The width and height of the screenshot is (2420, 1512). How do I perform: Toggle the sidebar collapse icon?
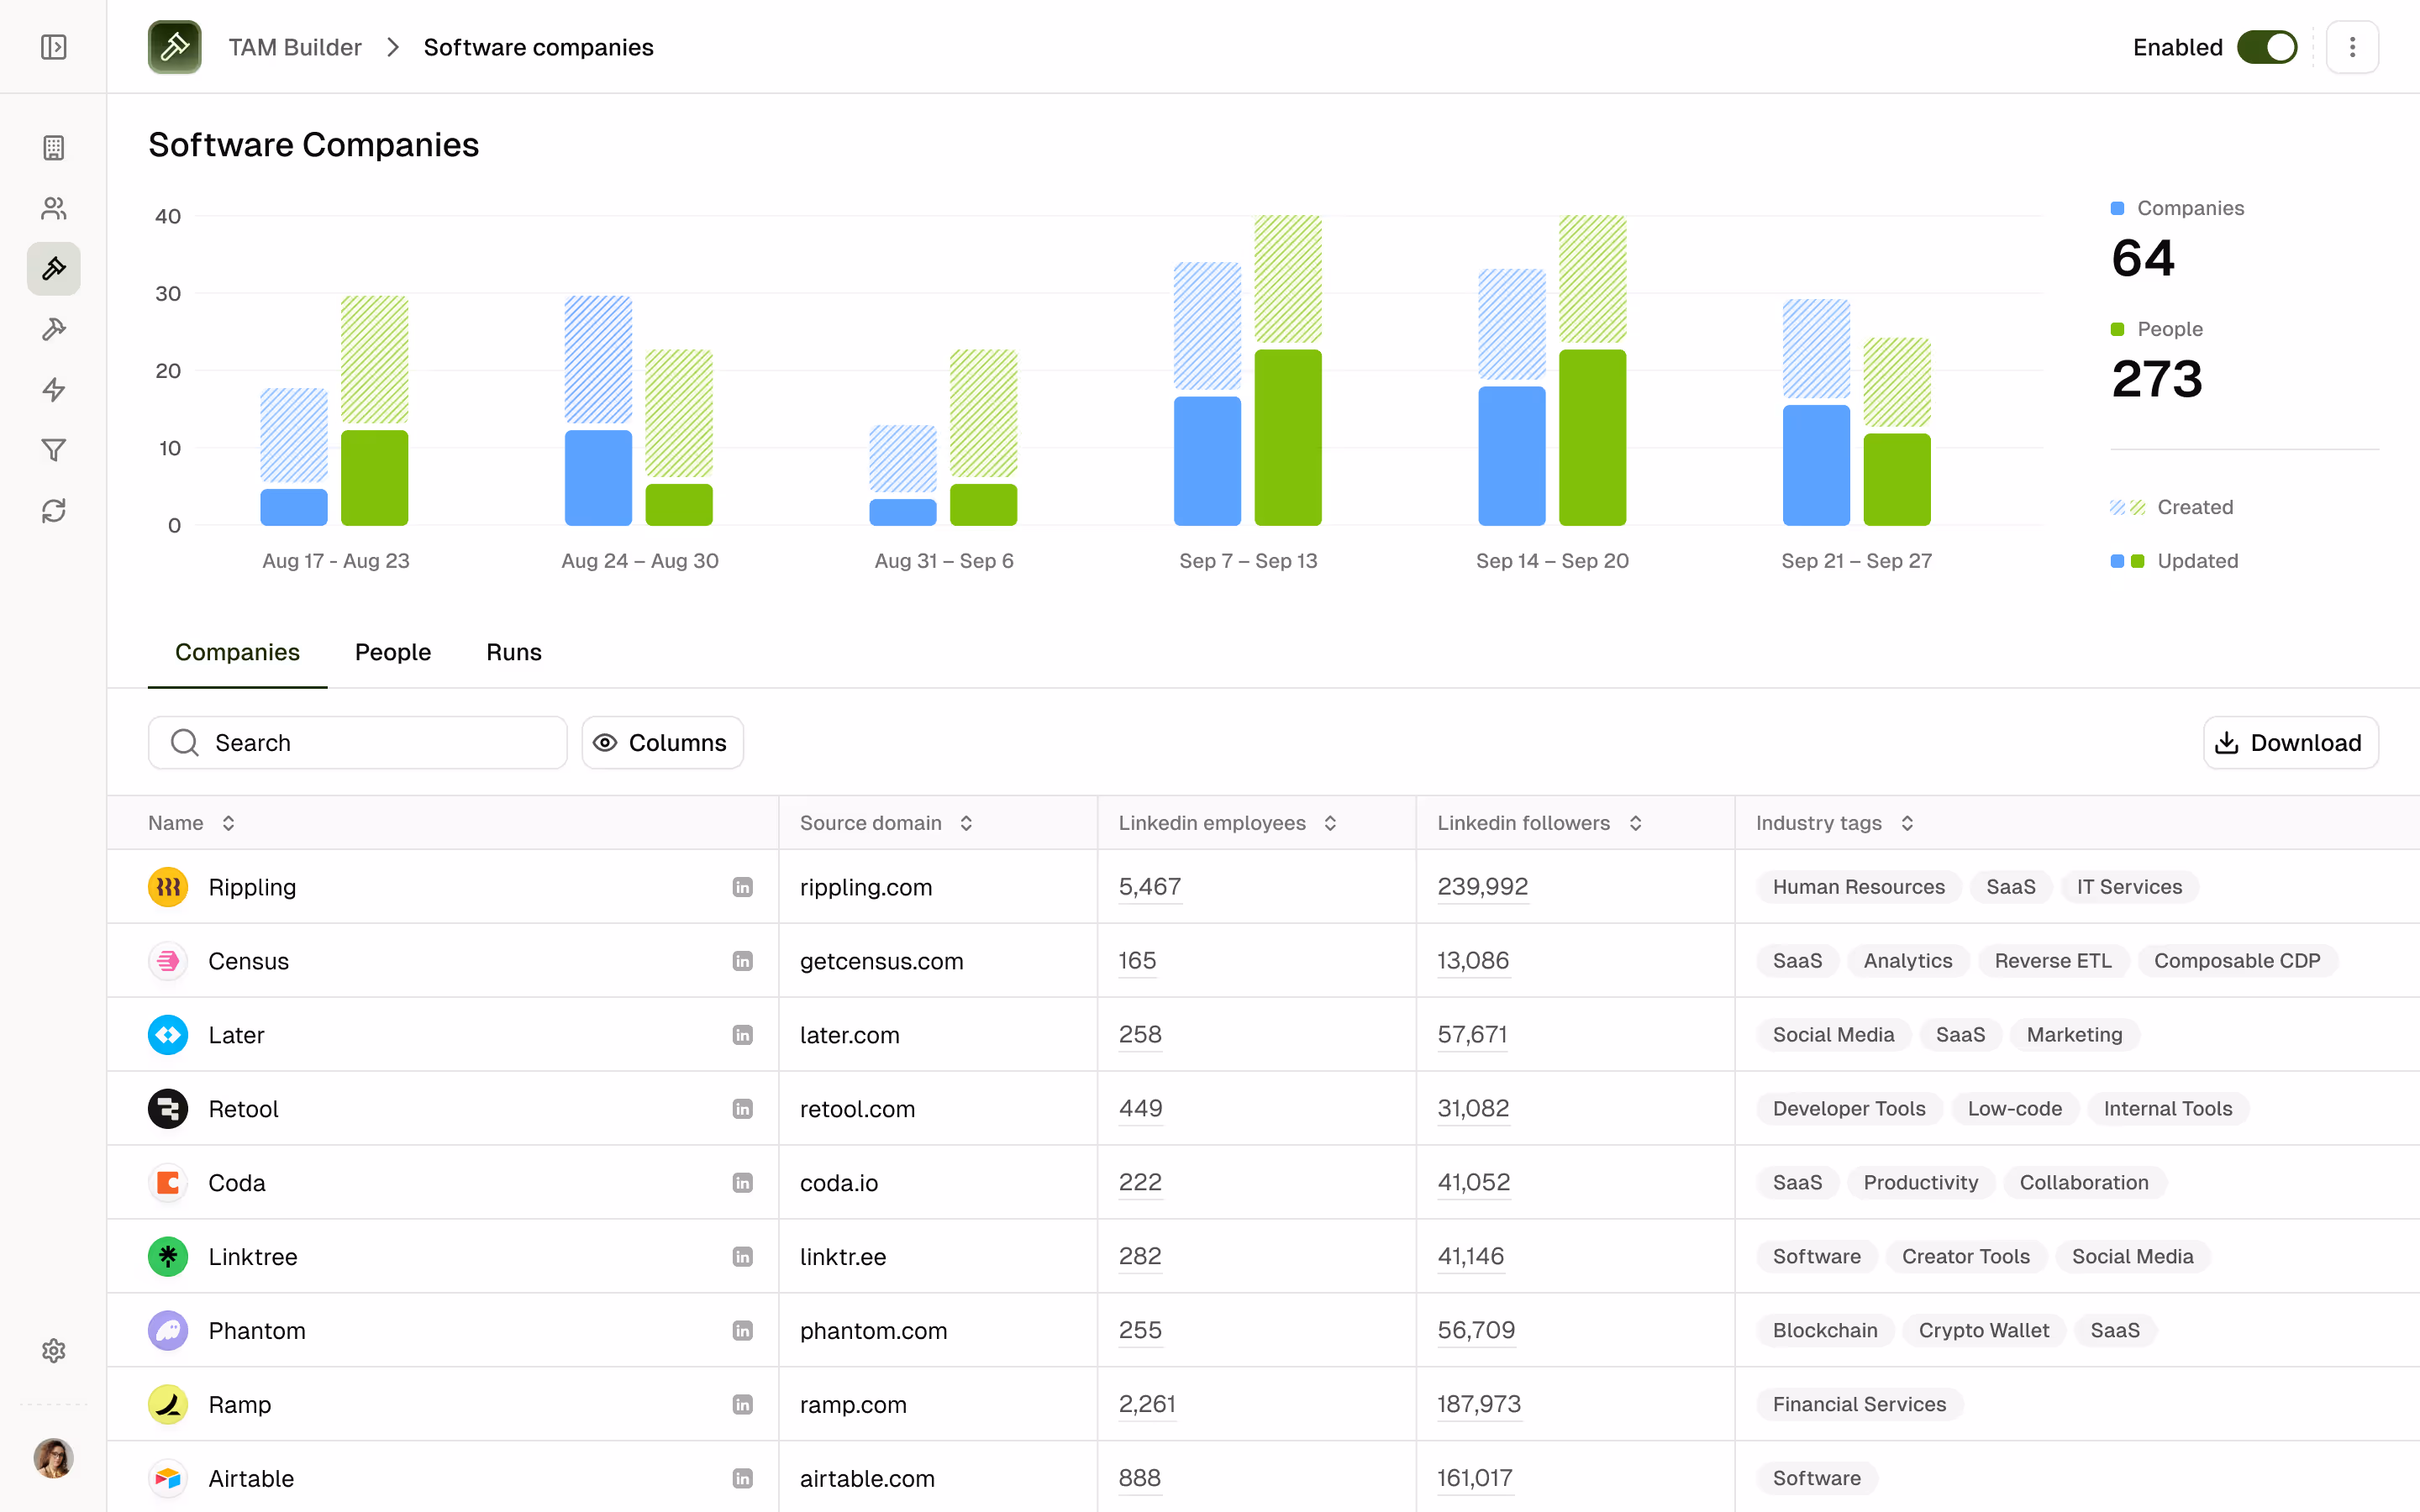[54, 47]
